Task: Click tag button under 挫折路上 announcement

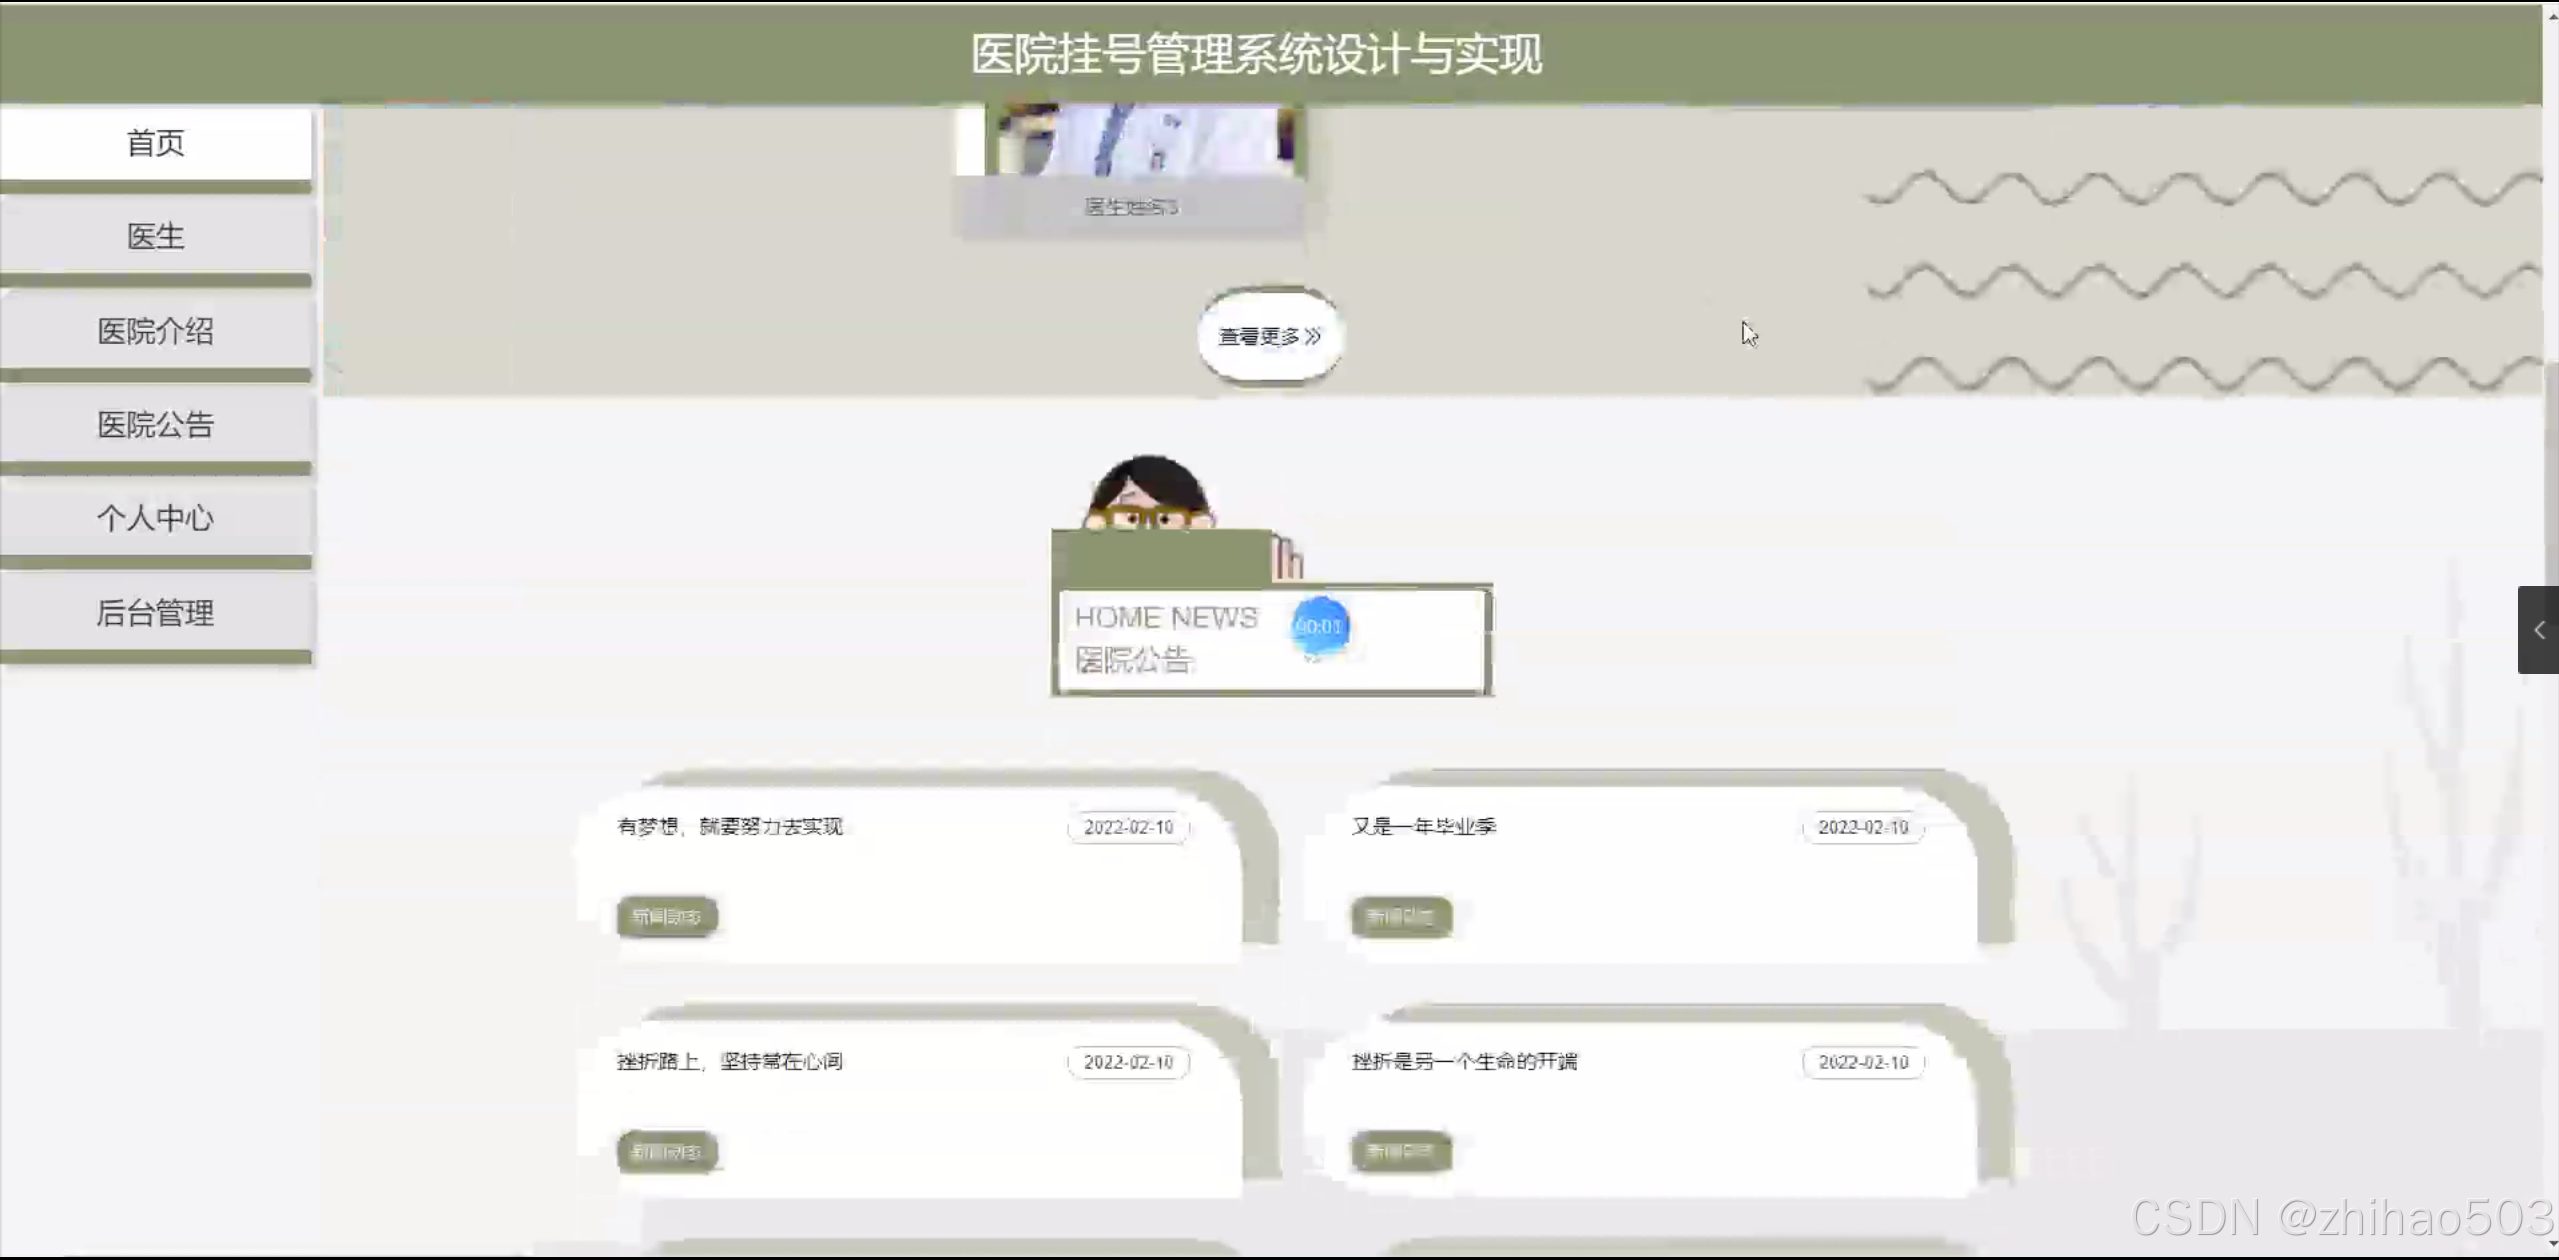Action: pos(667,1151)
